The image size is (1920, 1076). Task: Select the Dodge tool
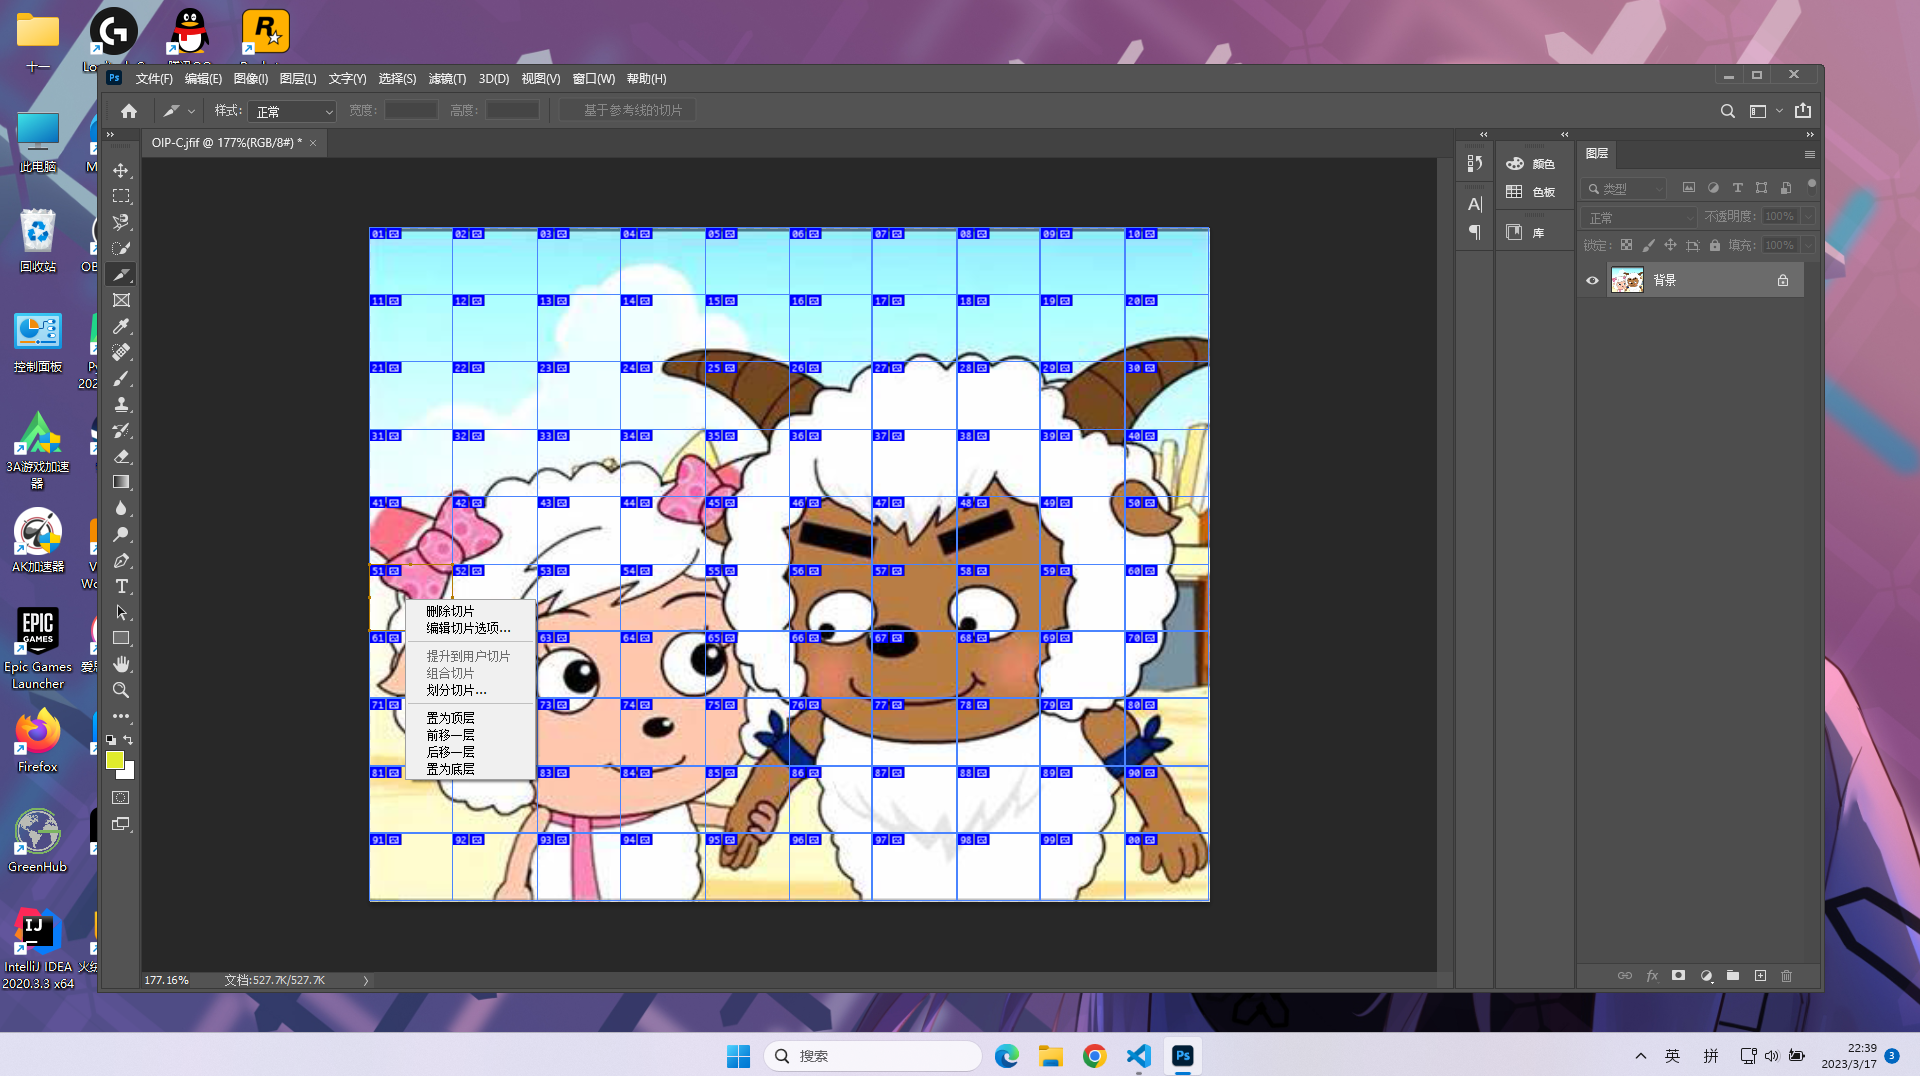[121, 534]
